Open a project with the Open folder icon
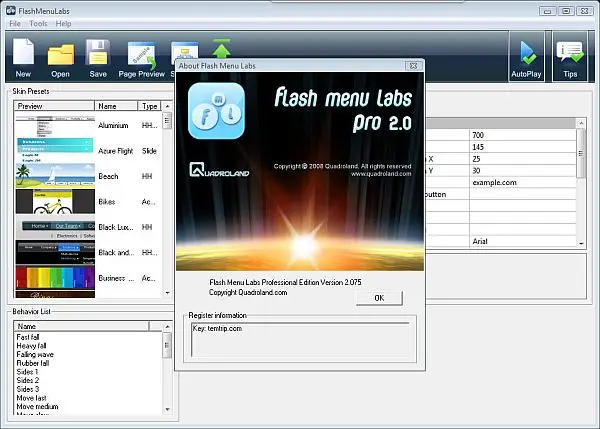The image size is (600, 429). (60, 57)
